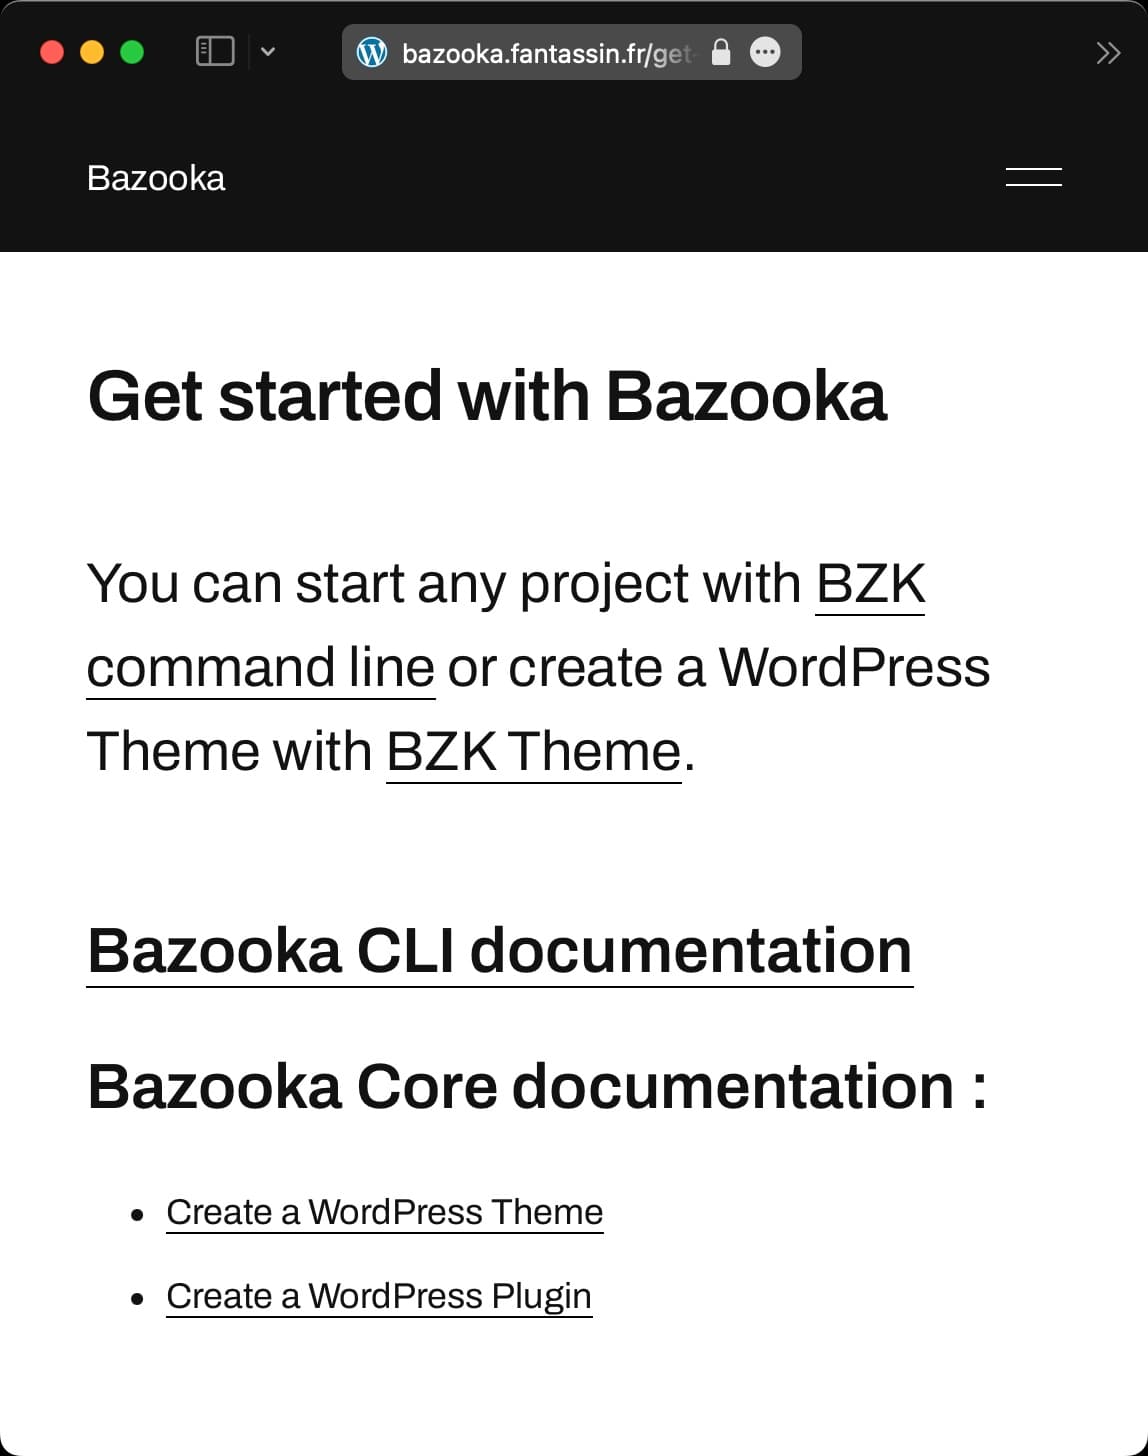The image size is (1148, 1456).
Task: Follow the 'command line' underlined link
Action: click(x=261, y=667)
